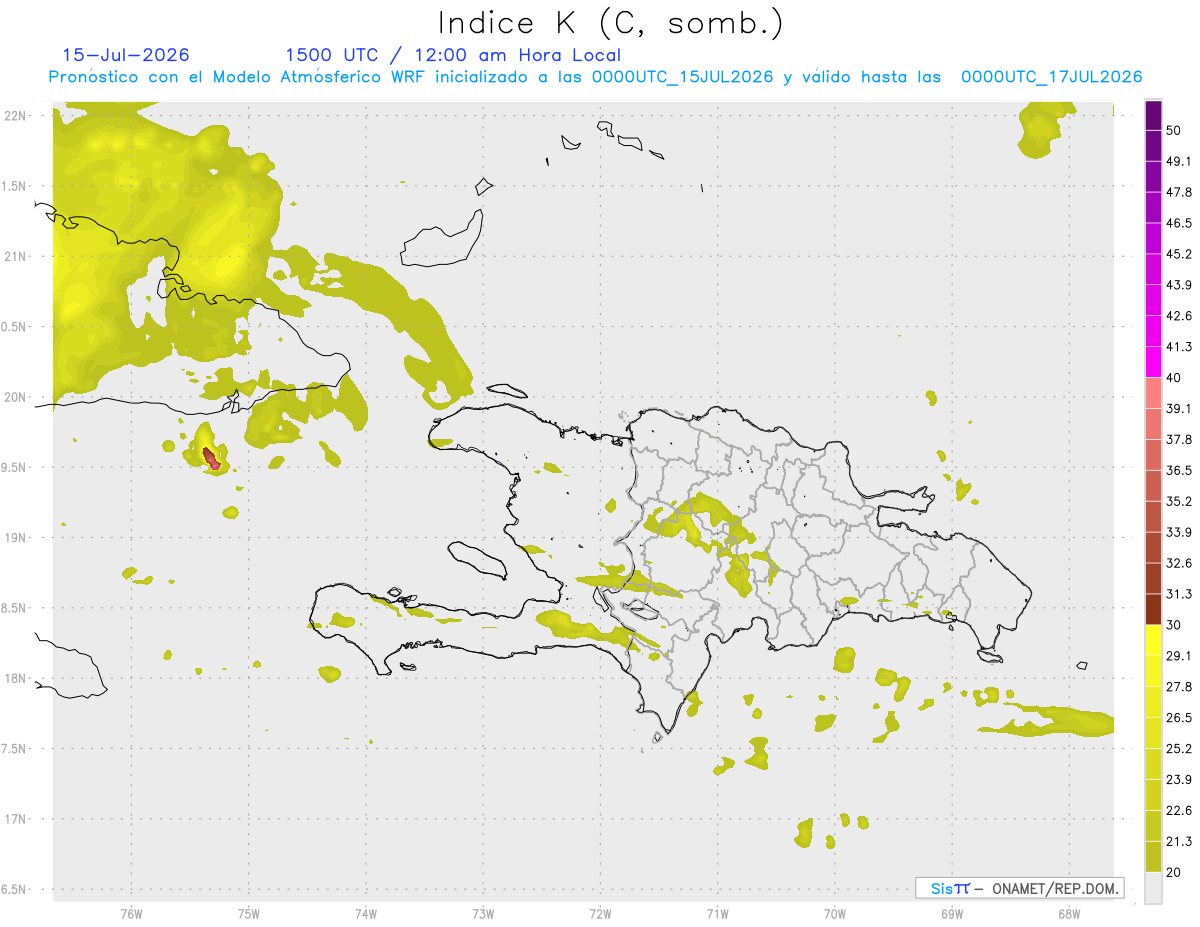This screenshot has width=1200, height=927.
Task: Click the legend value 45.2
Action: 1179,254
